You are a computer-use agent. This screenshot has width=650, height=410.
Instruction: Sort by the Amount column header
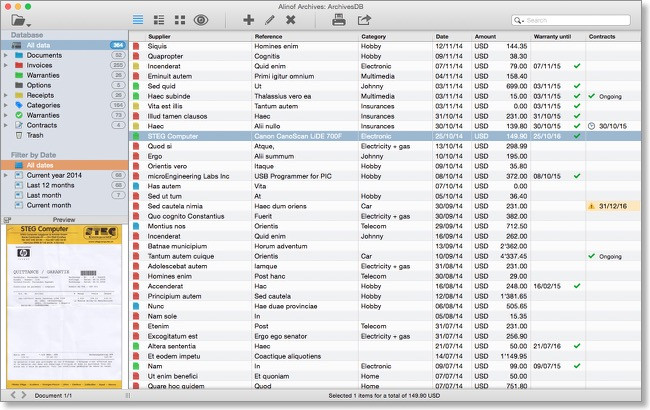pyautogui.click(x=501, y=36)
